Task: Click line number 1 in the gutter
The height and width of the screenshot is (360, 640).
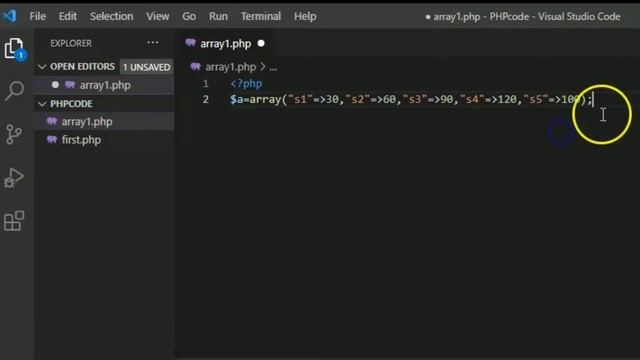Action: 206,84
